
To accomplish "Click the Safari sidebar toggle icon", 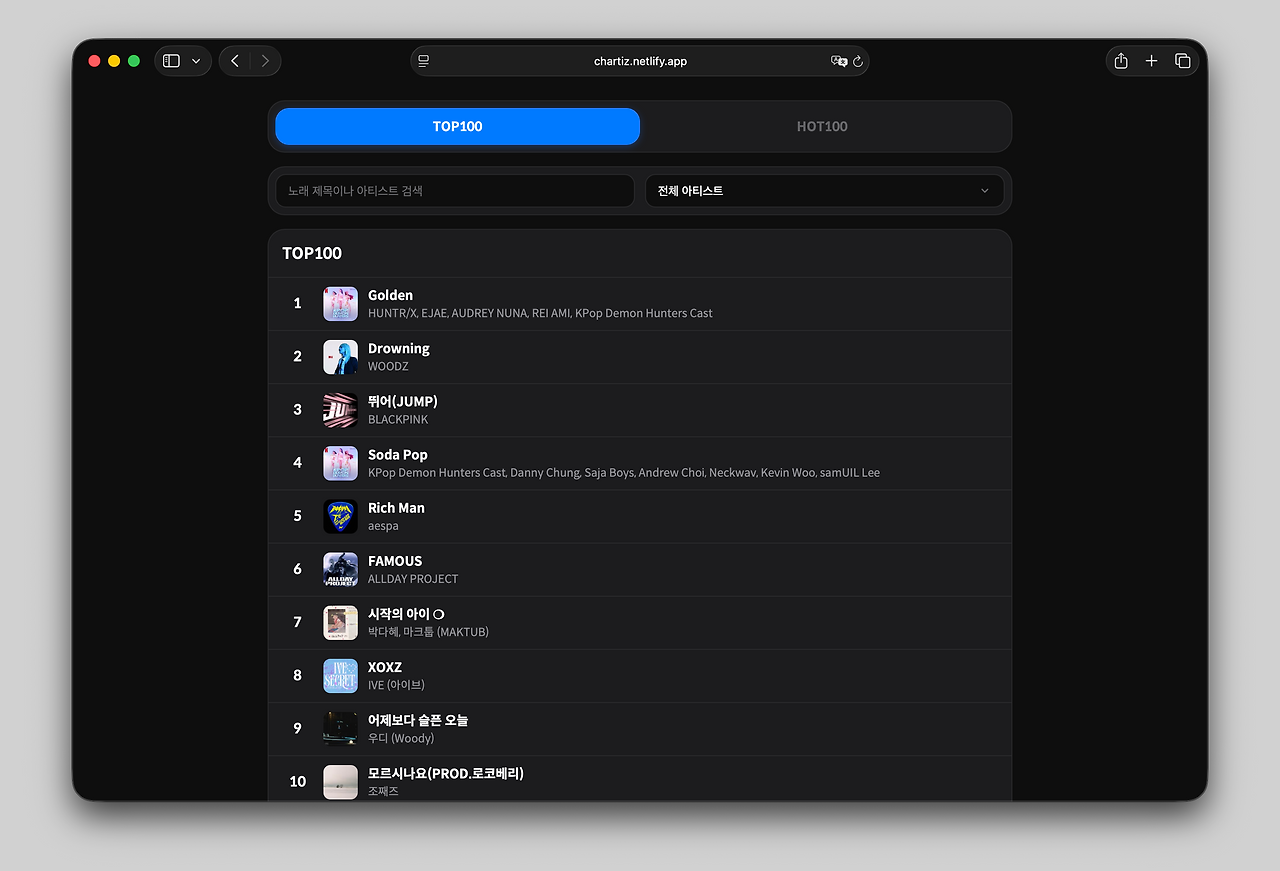I will click(171, 61).
